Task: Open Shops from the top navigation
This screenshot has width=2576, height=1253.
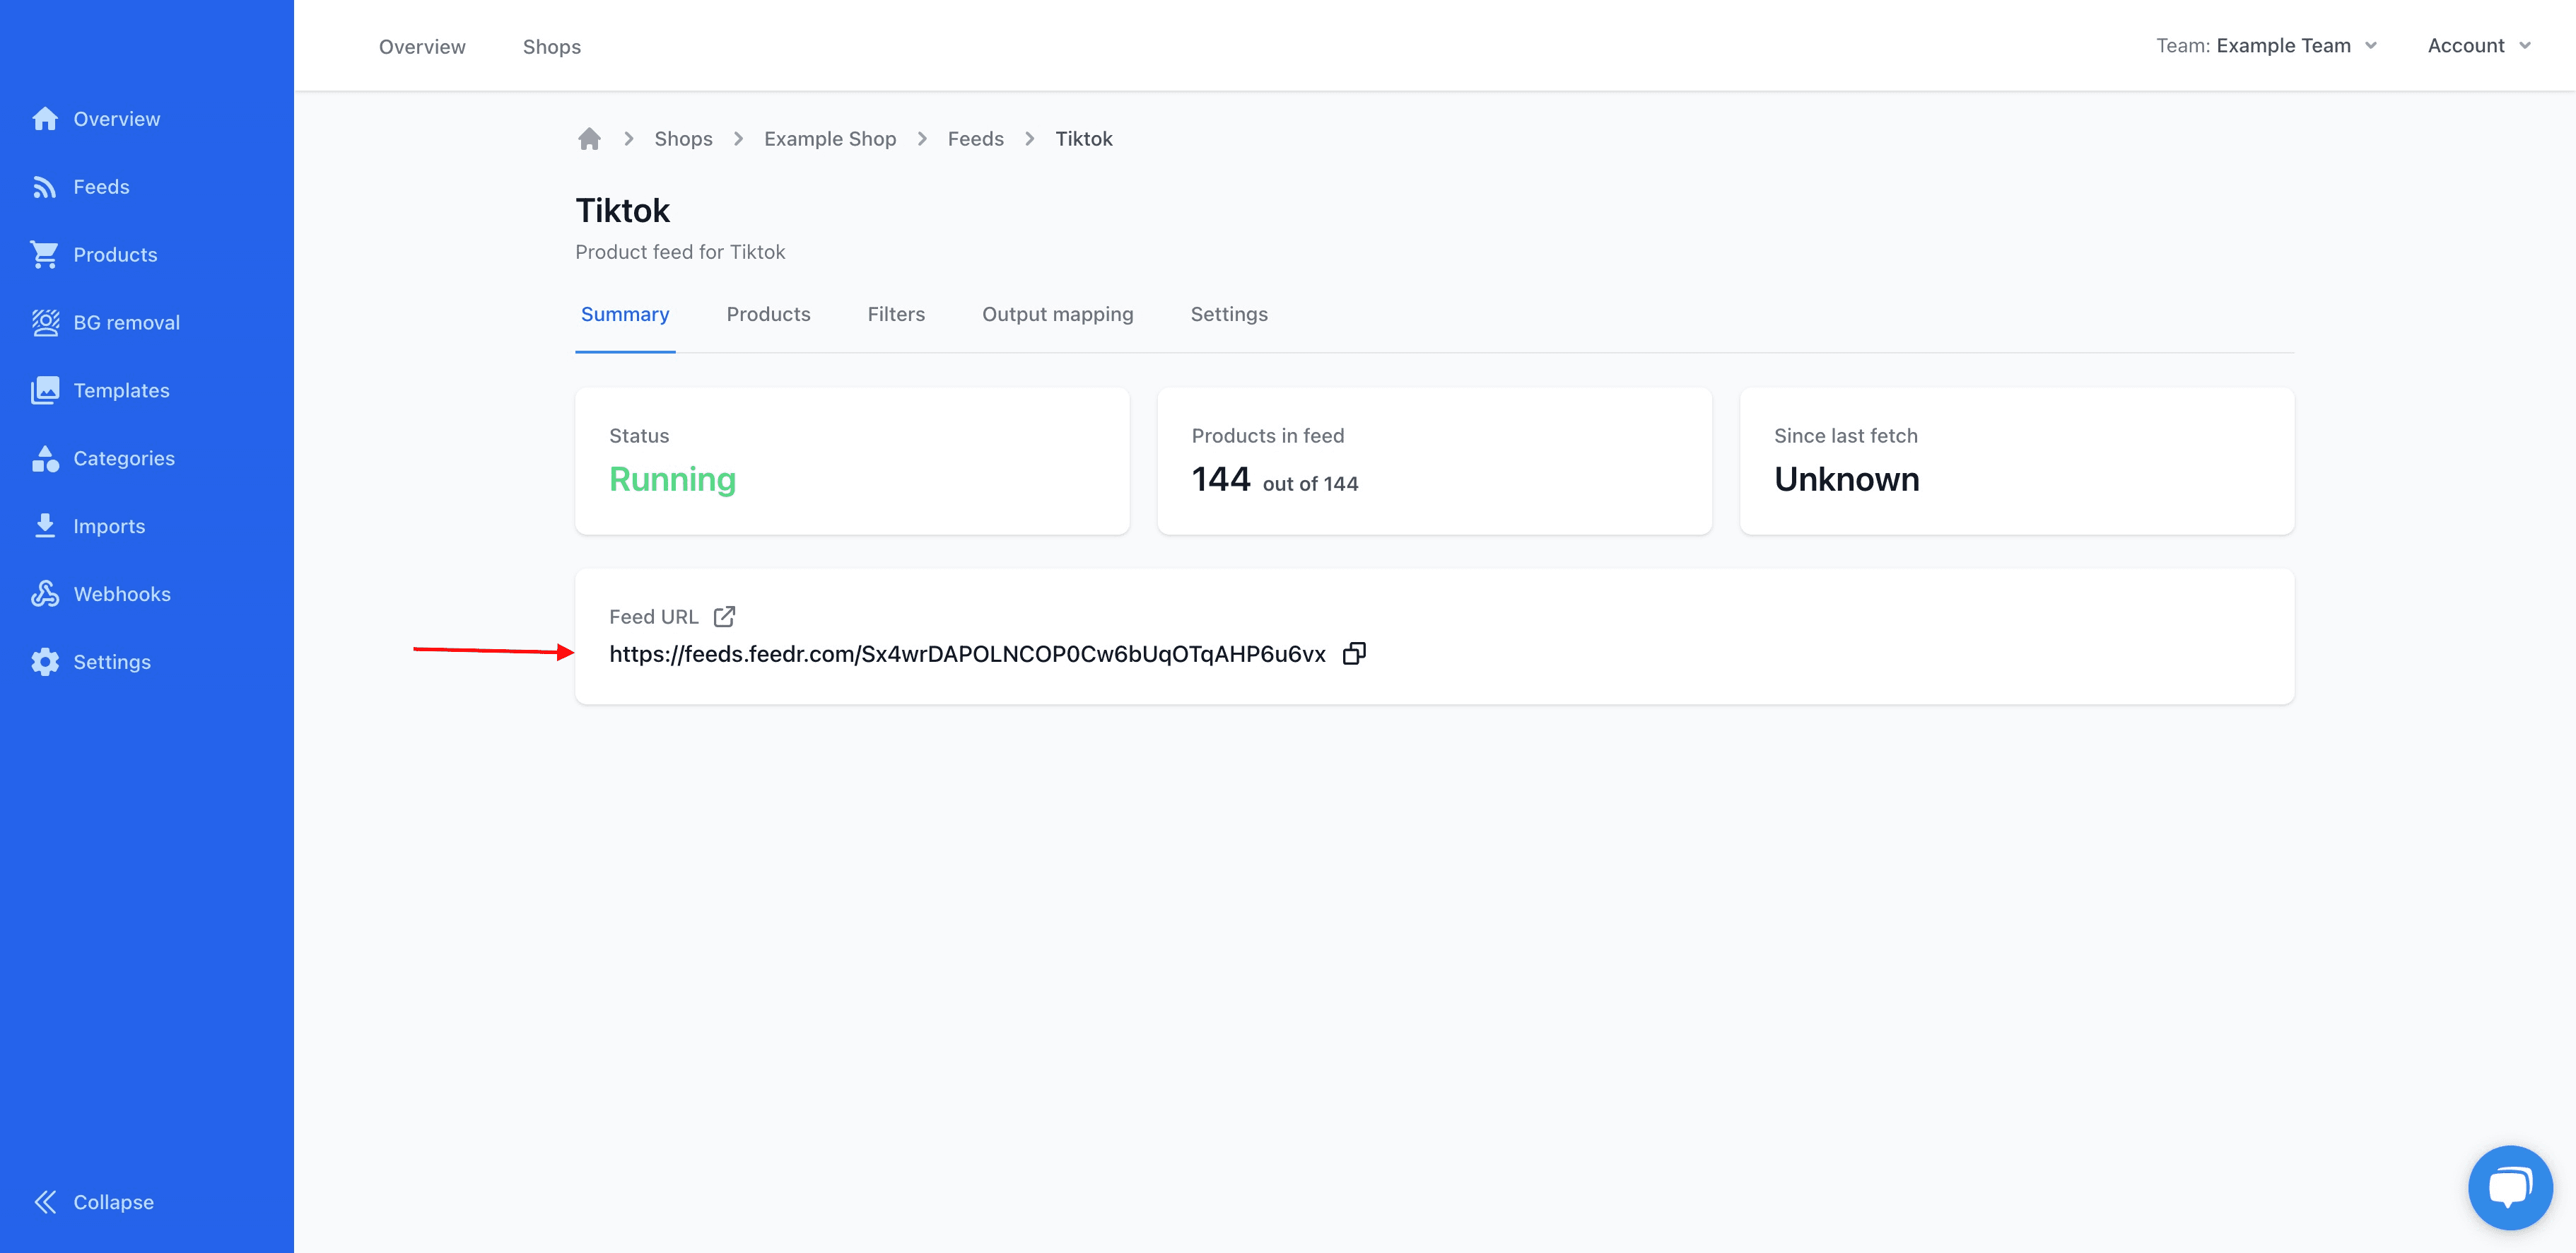Action: pyautogui.click(x=552, y=46)
